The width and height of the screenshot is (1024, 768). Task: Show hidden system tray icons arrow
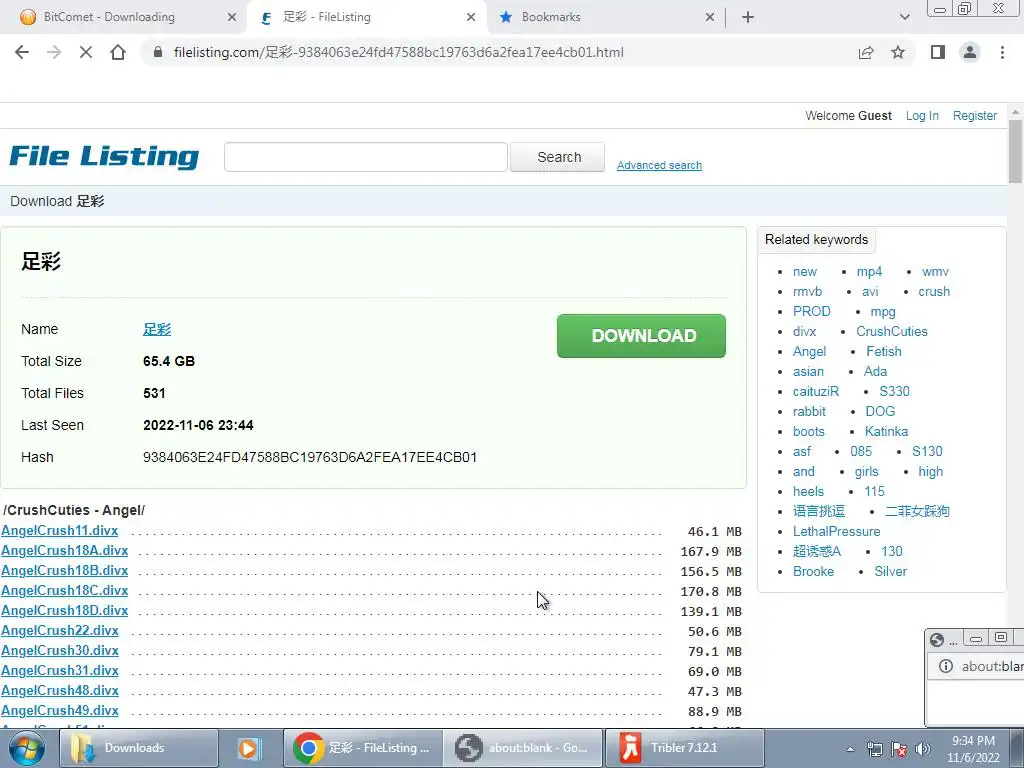(x=850, y=749)
